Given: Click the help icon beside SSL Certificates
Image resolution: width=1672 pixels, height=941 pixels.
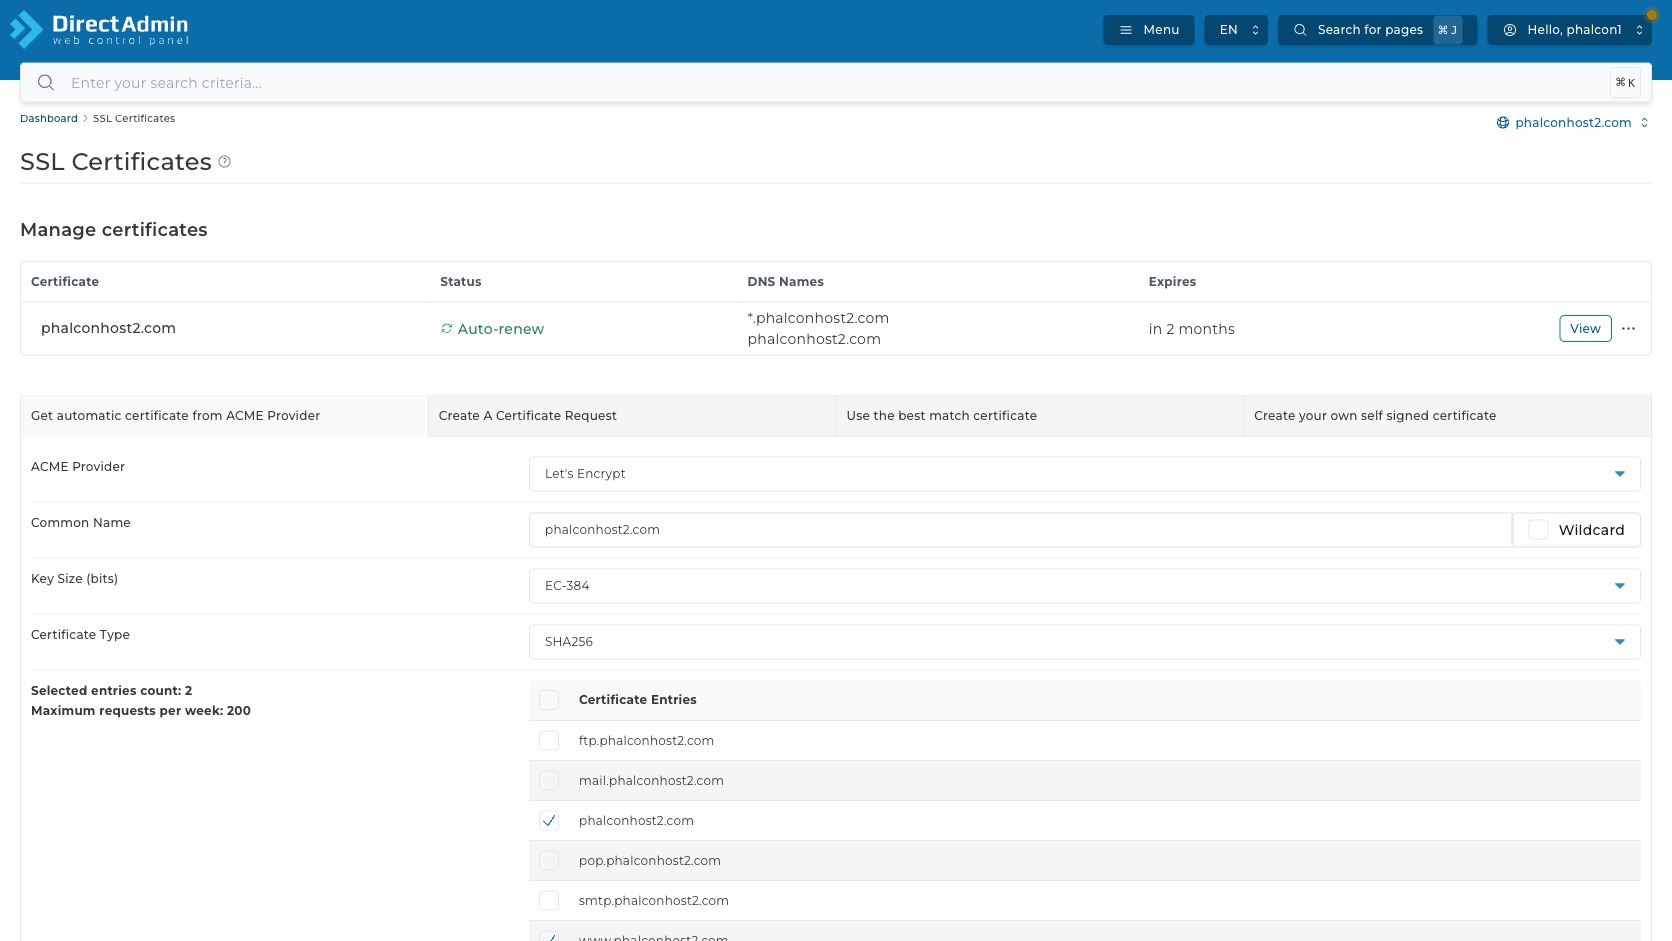Looking at the screenshot, I should (x=225, y=162).
